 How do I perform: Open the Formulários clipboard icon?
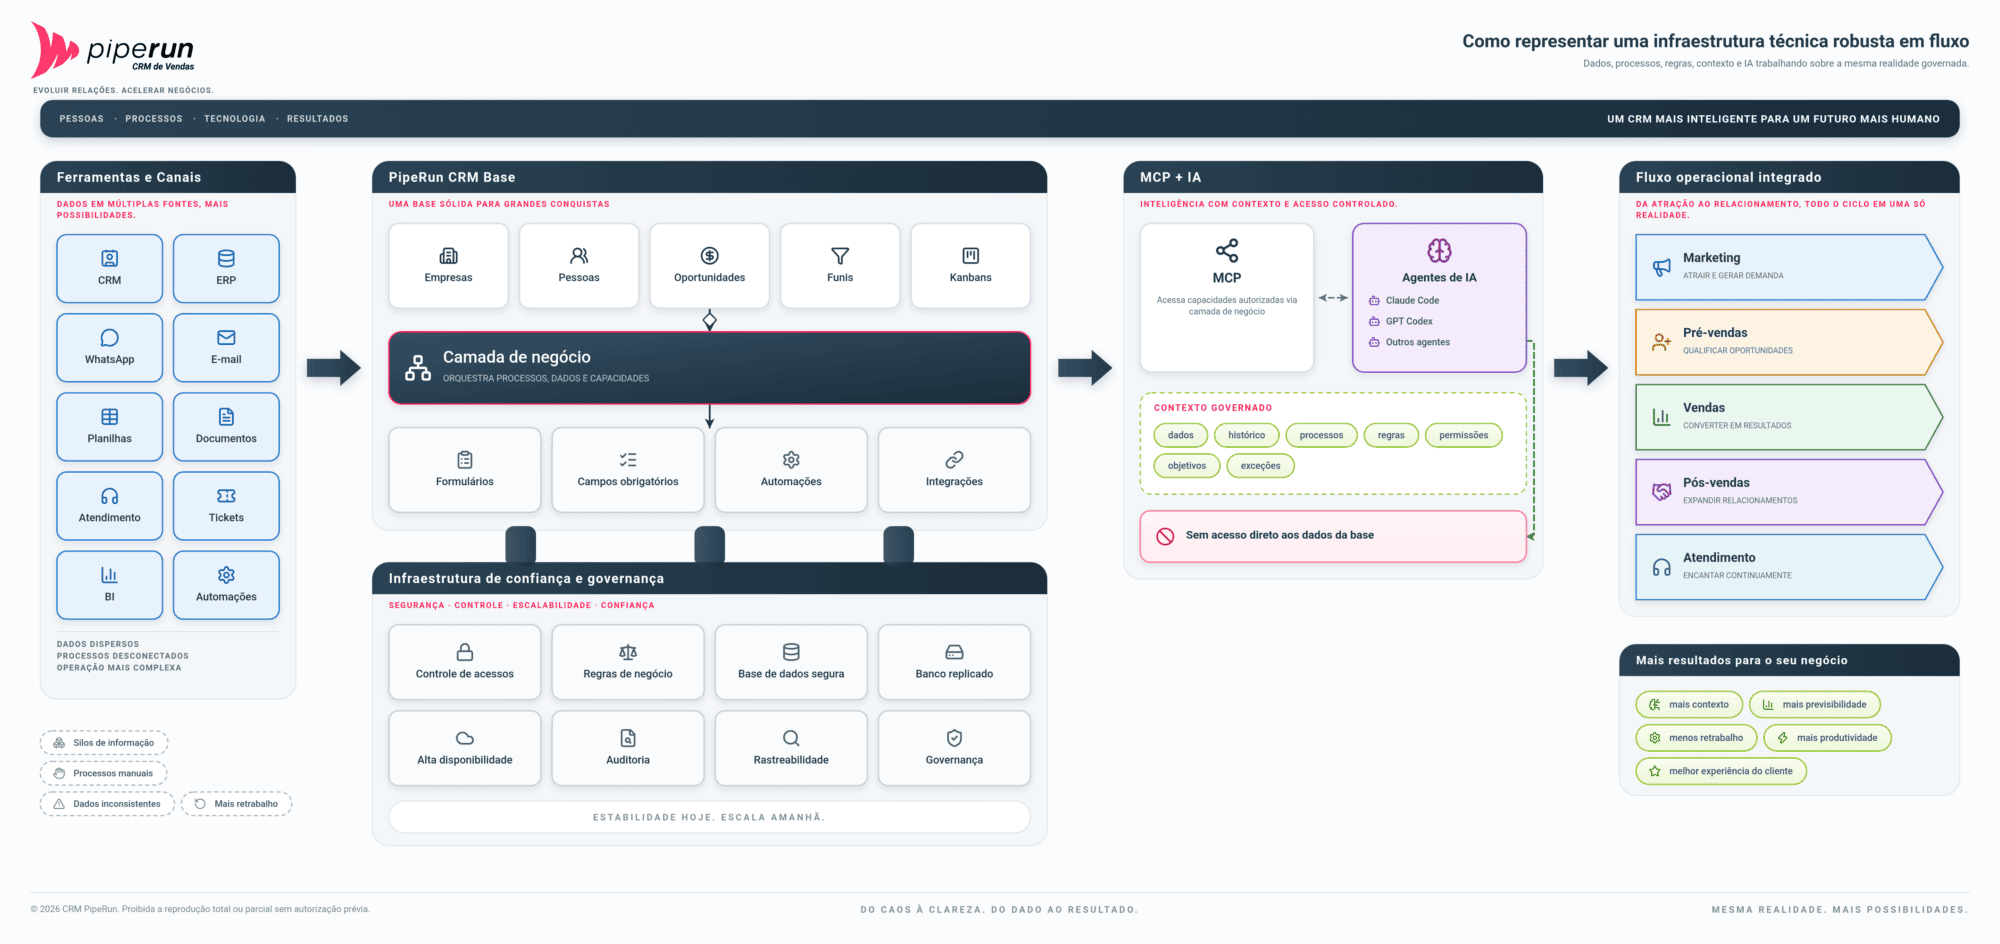[x=465, y=460]
